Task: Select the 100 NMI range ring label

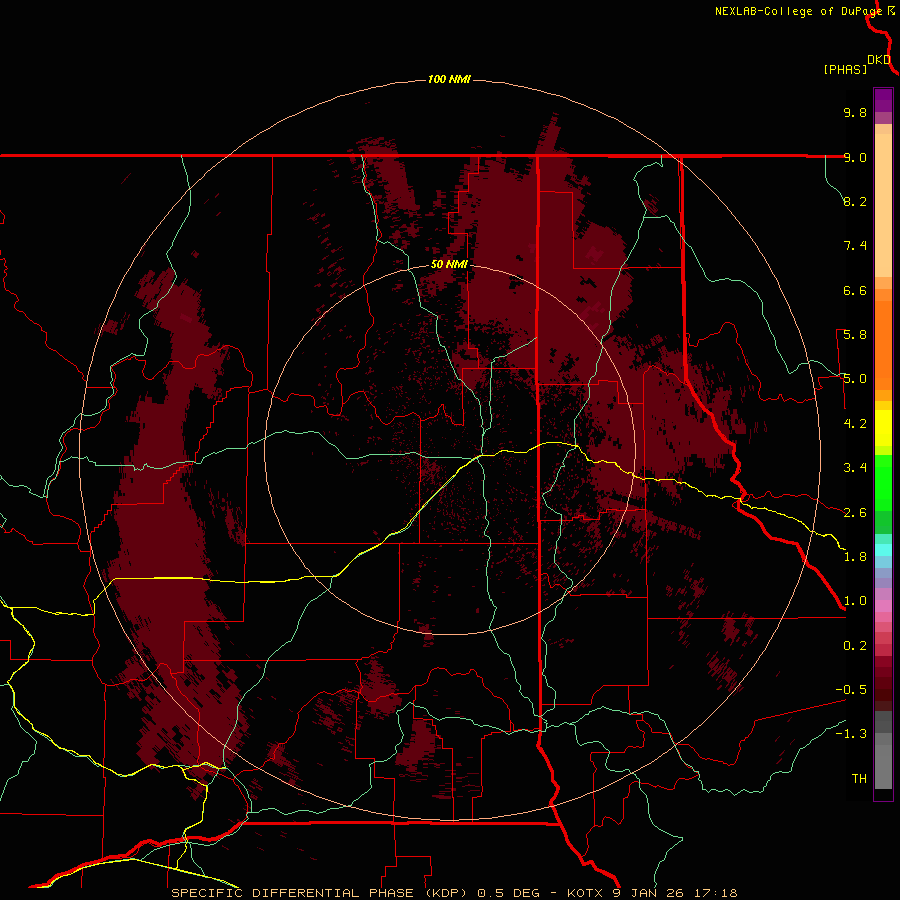Action: coord(449,79)
